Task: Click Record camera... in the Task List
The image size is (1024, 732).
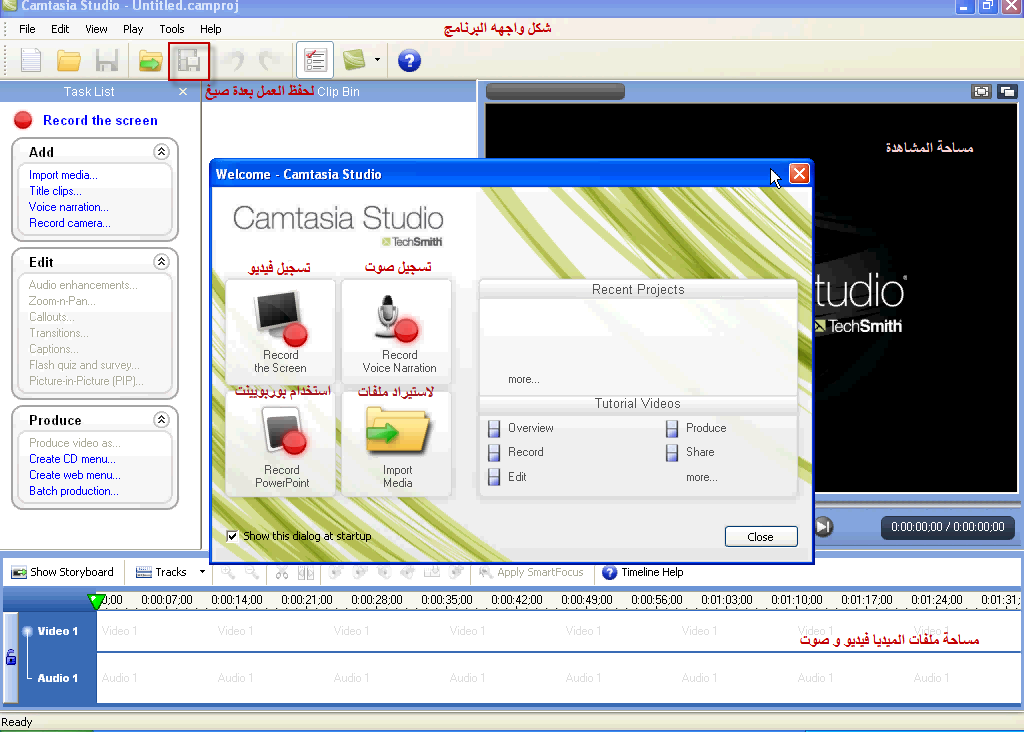Action: coord(70,223)
